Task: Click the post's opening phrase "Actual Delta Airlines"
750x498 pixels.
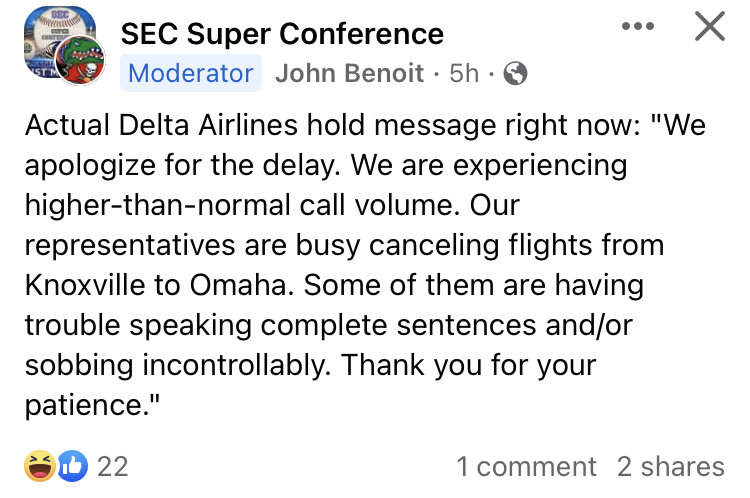Action: (x=153, y=127)
